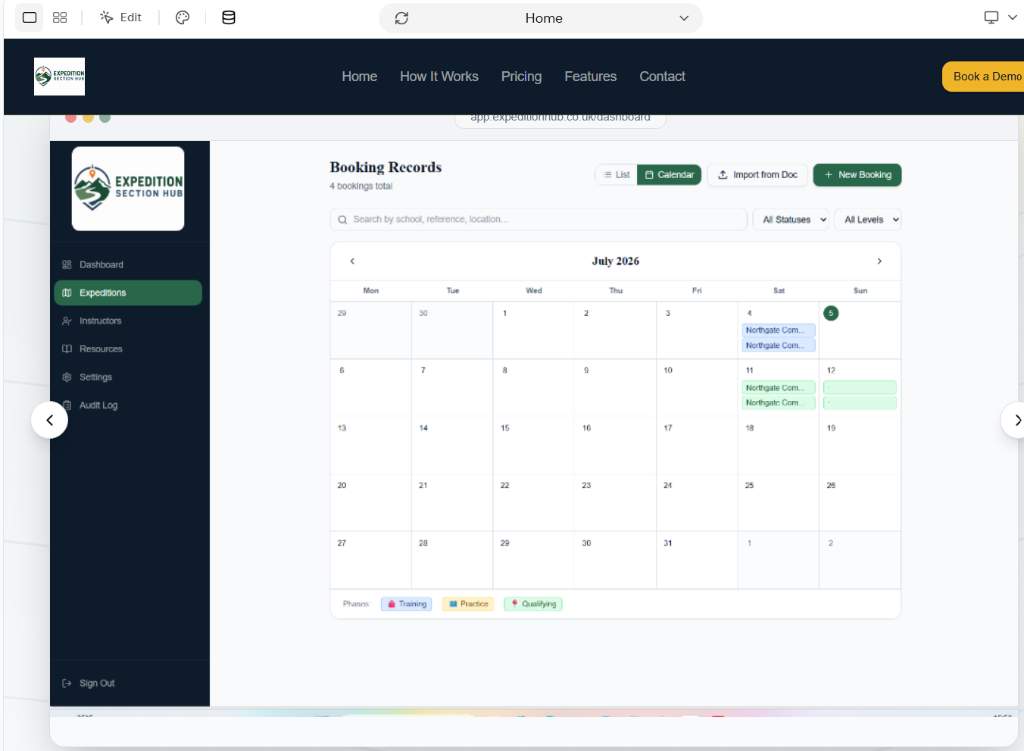Open the Contact nav link
Viewport: 1024px width, 751px height.
click(662, 76)
